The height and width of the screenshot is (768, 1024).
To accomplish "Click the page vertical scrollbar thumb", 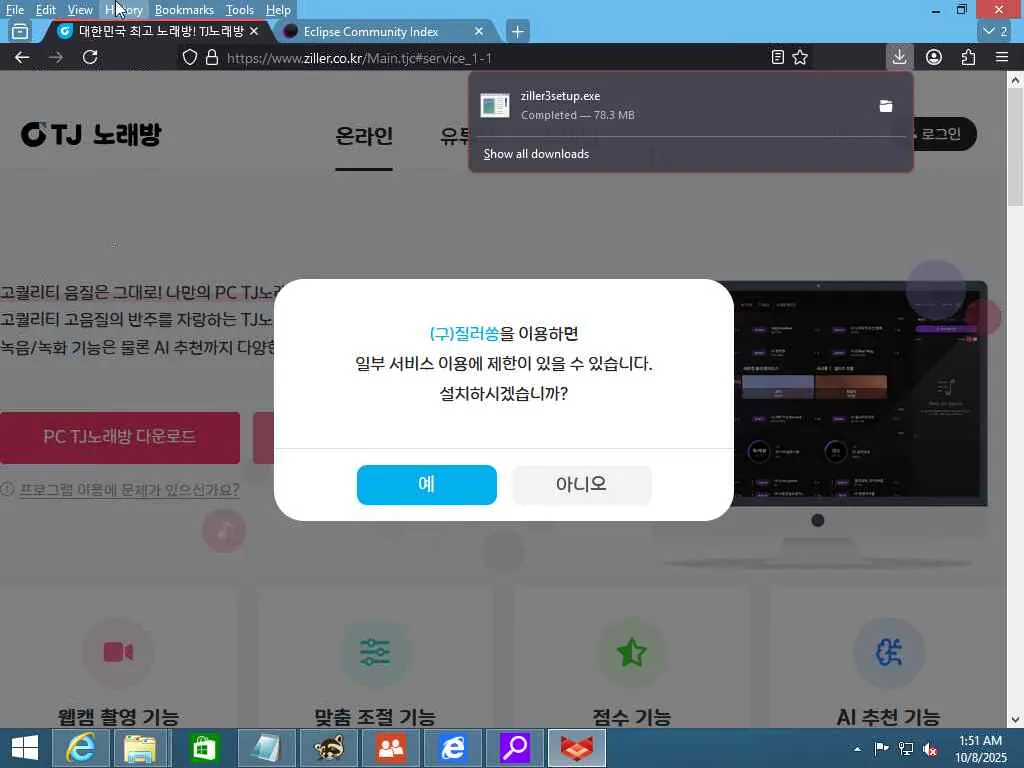I will coord(1015,148).
